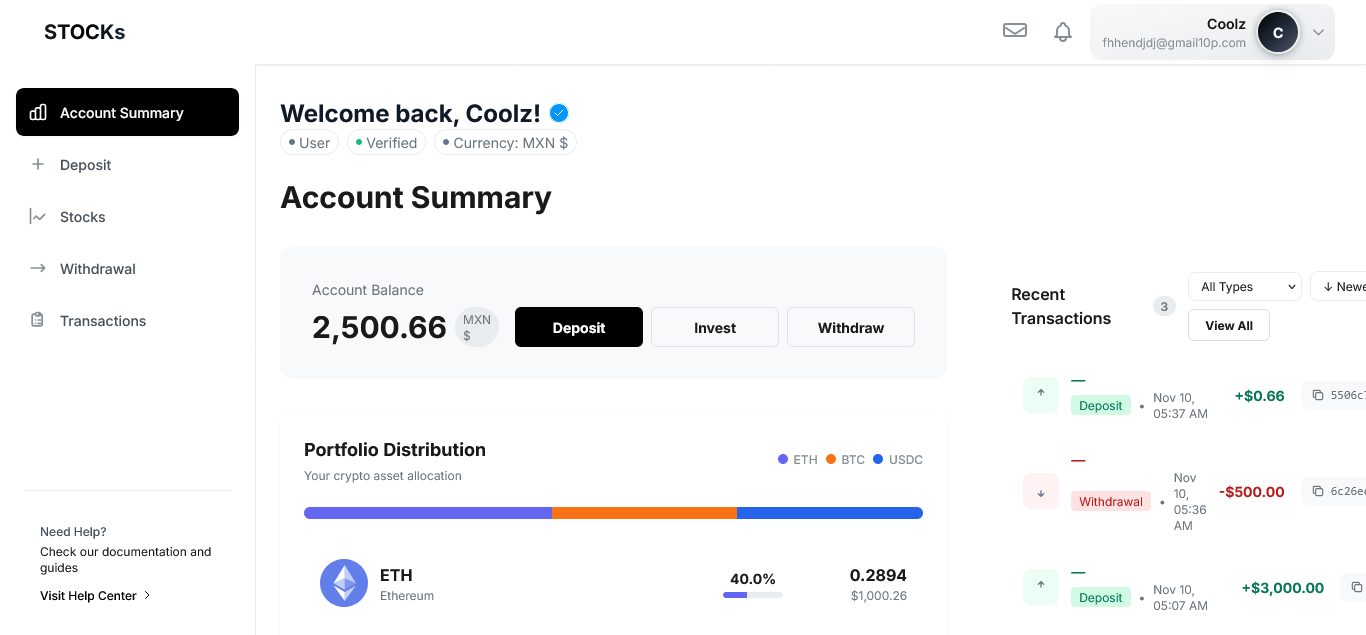Image resolution: width=1366 pixels, height=635 pixels.
Task: Open the All Types filter dropdown
Action: tap(1244, 287)
